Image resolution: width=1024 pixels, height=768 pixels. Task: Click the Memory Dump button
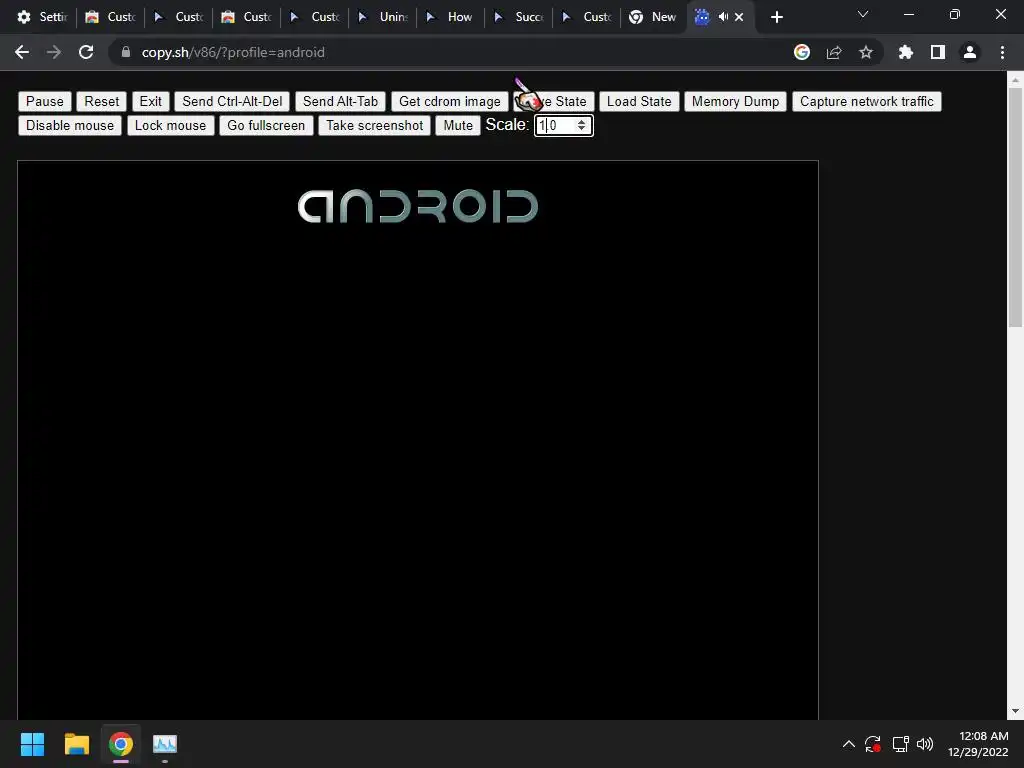tap(735, 101)
